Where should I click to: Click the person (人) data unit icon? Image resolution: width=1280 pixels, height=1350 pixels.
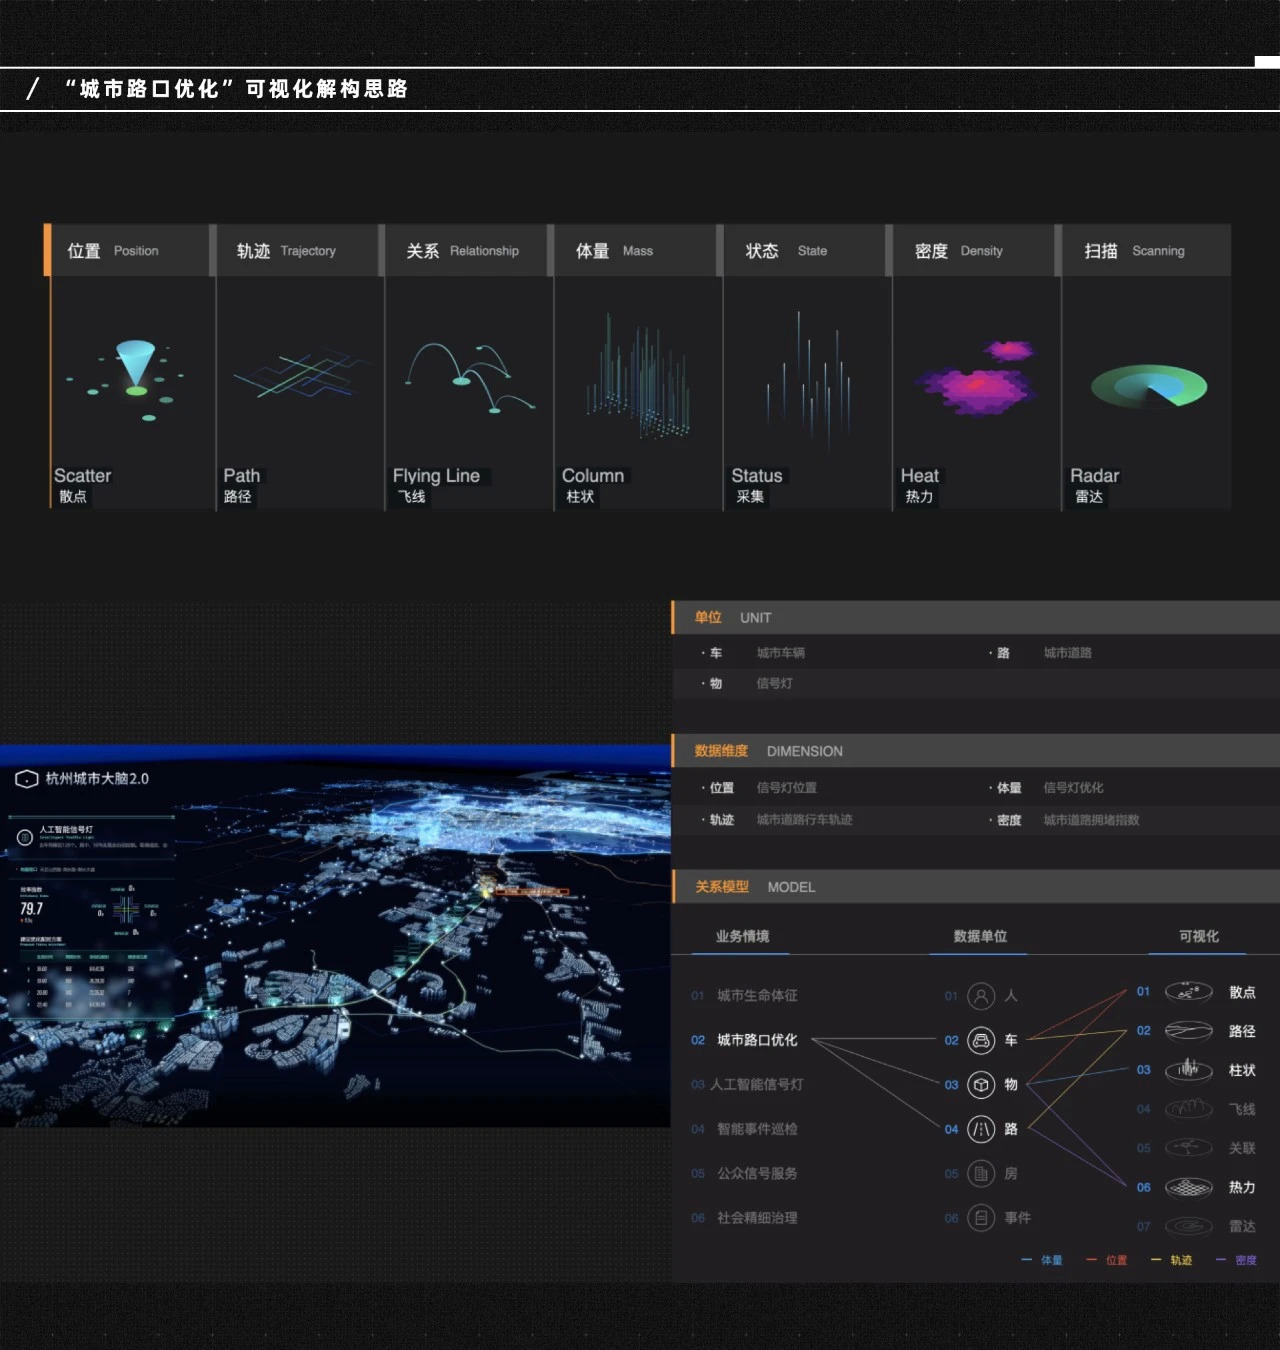tap(981, 996)
